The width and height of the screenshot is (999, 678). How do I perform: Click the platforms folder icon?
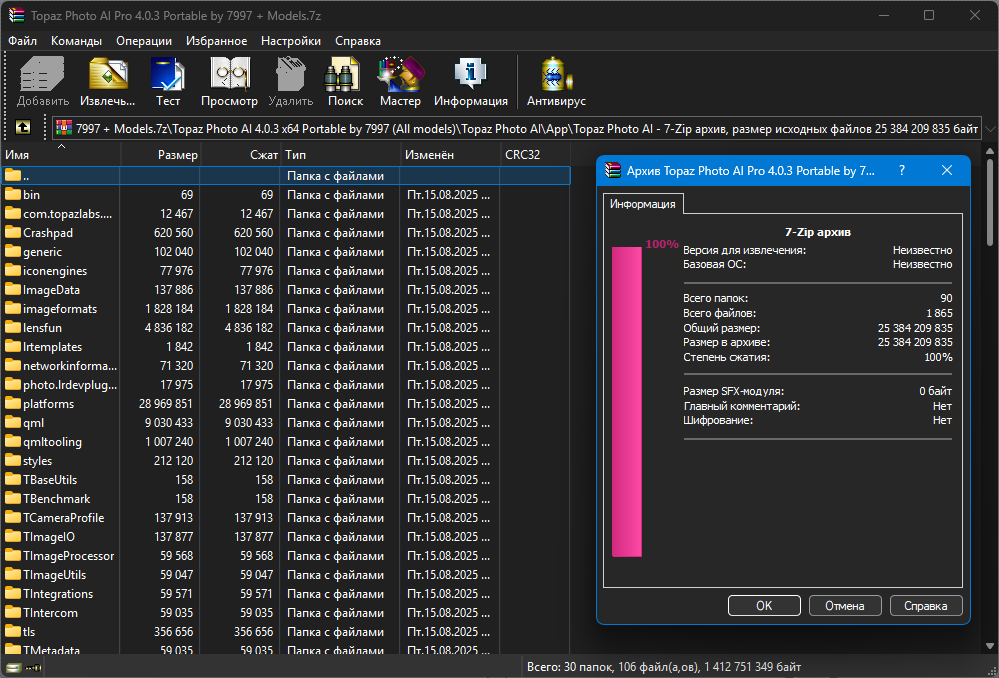(13, 403)
